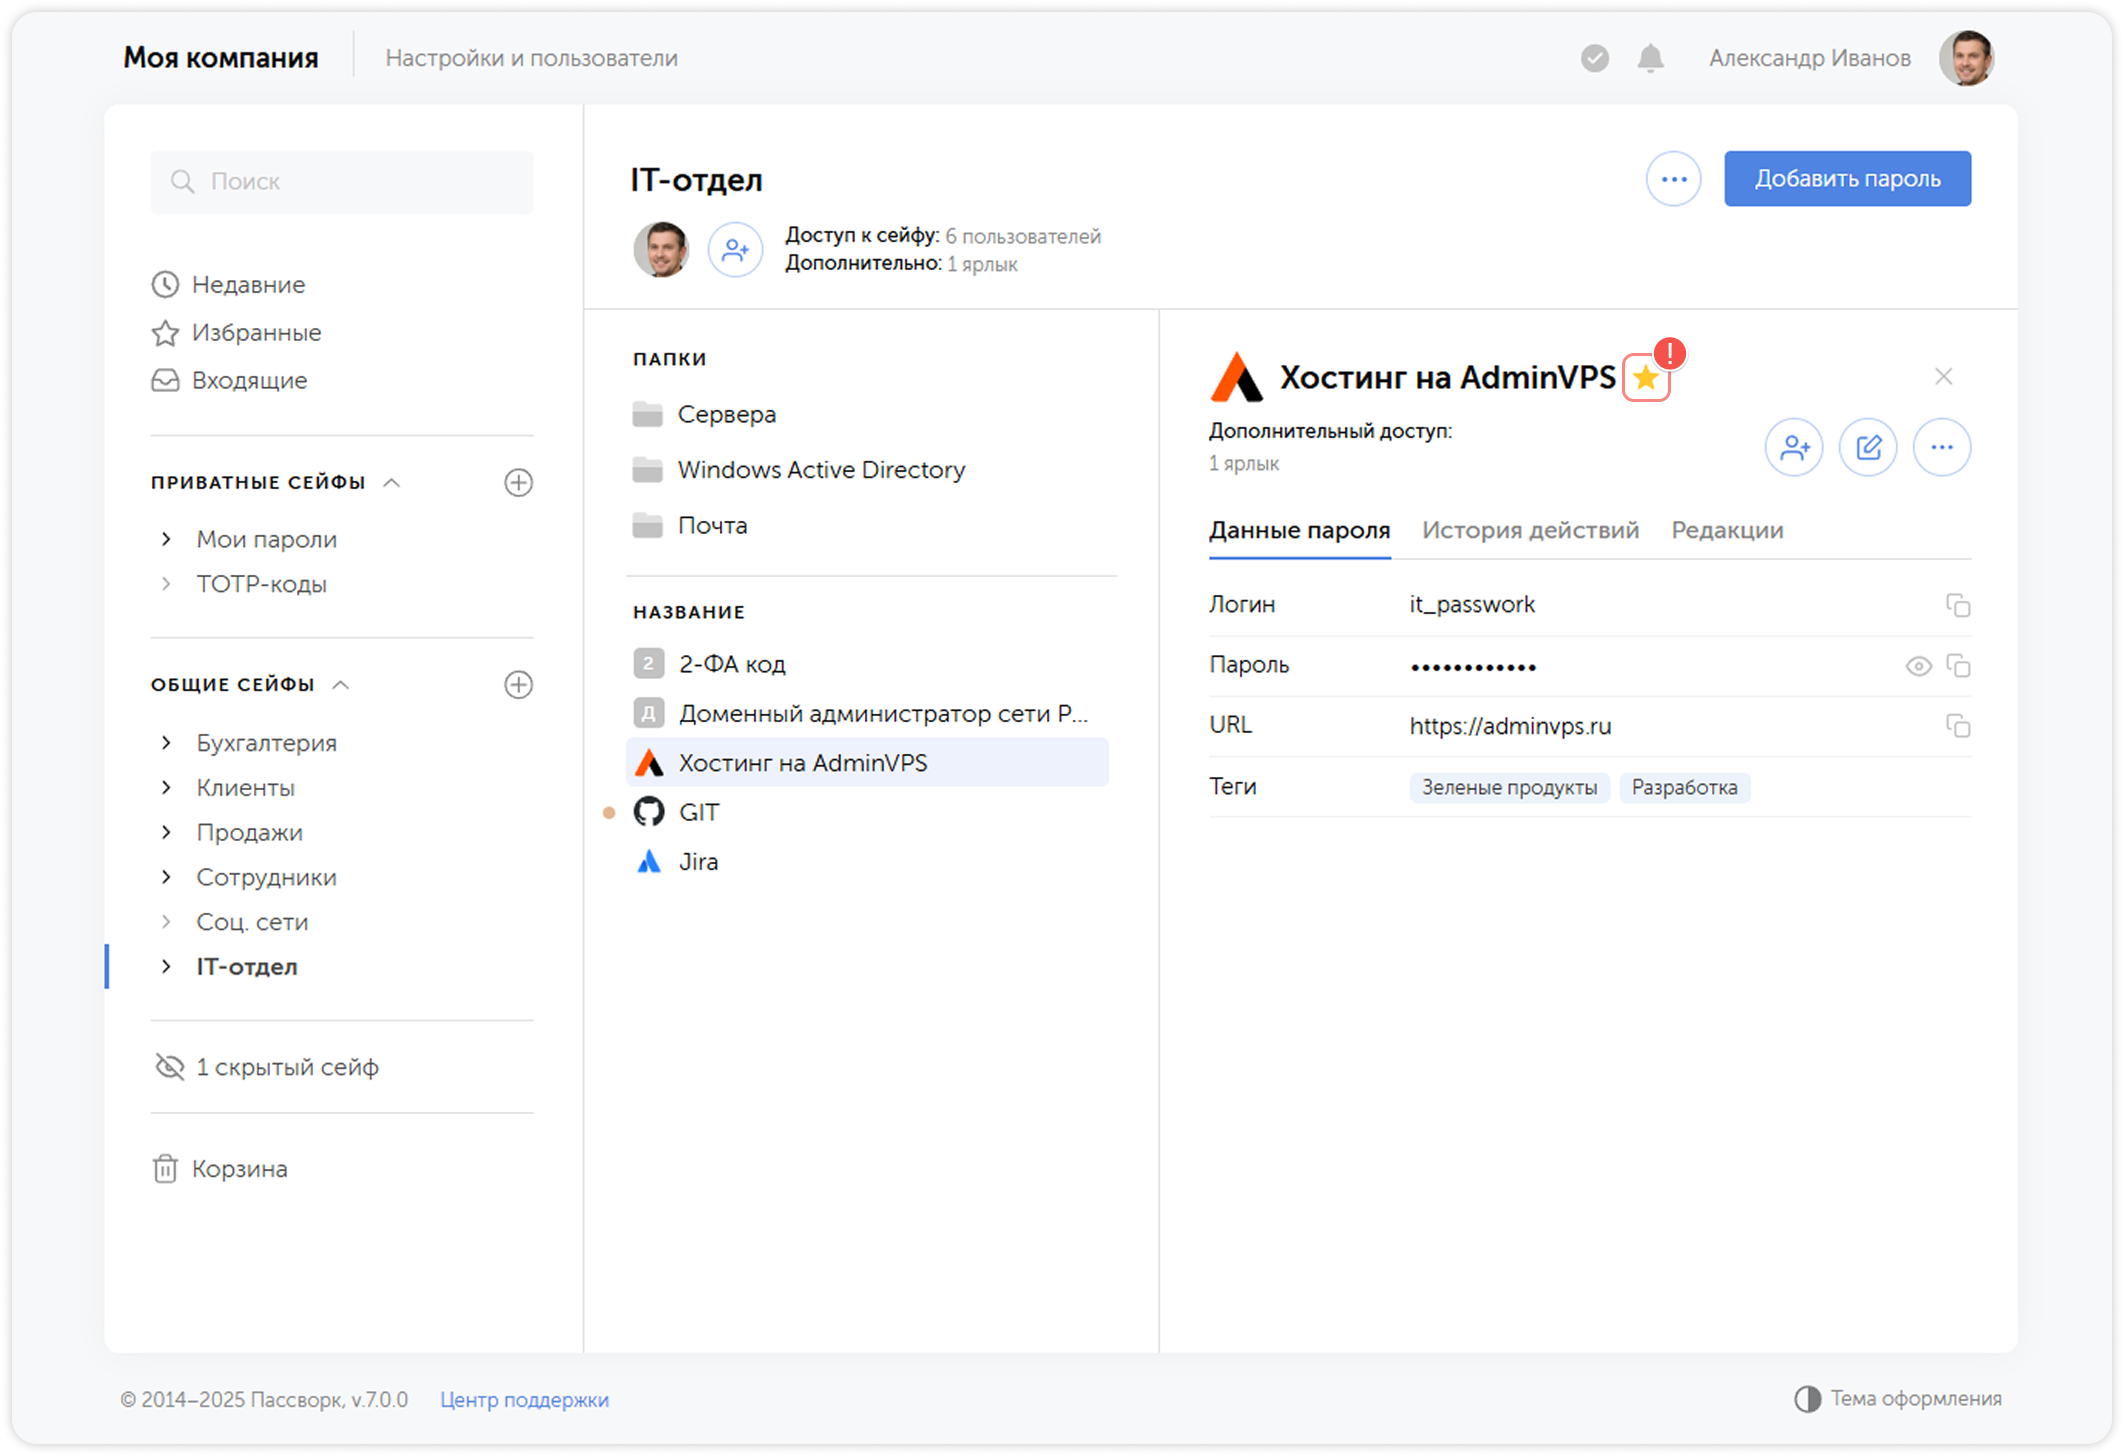Collapse the Приватные сейфы section
Screen dimensions: 2124x1456
click(392, 483)
